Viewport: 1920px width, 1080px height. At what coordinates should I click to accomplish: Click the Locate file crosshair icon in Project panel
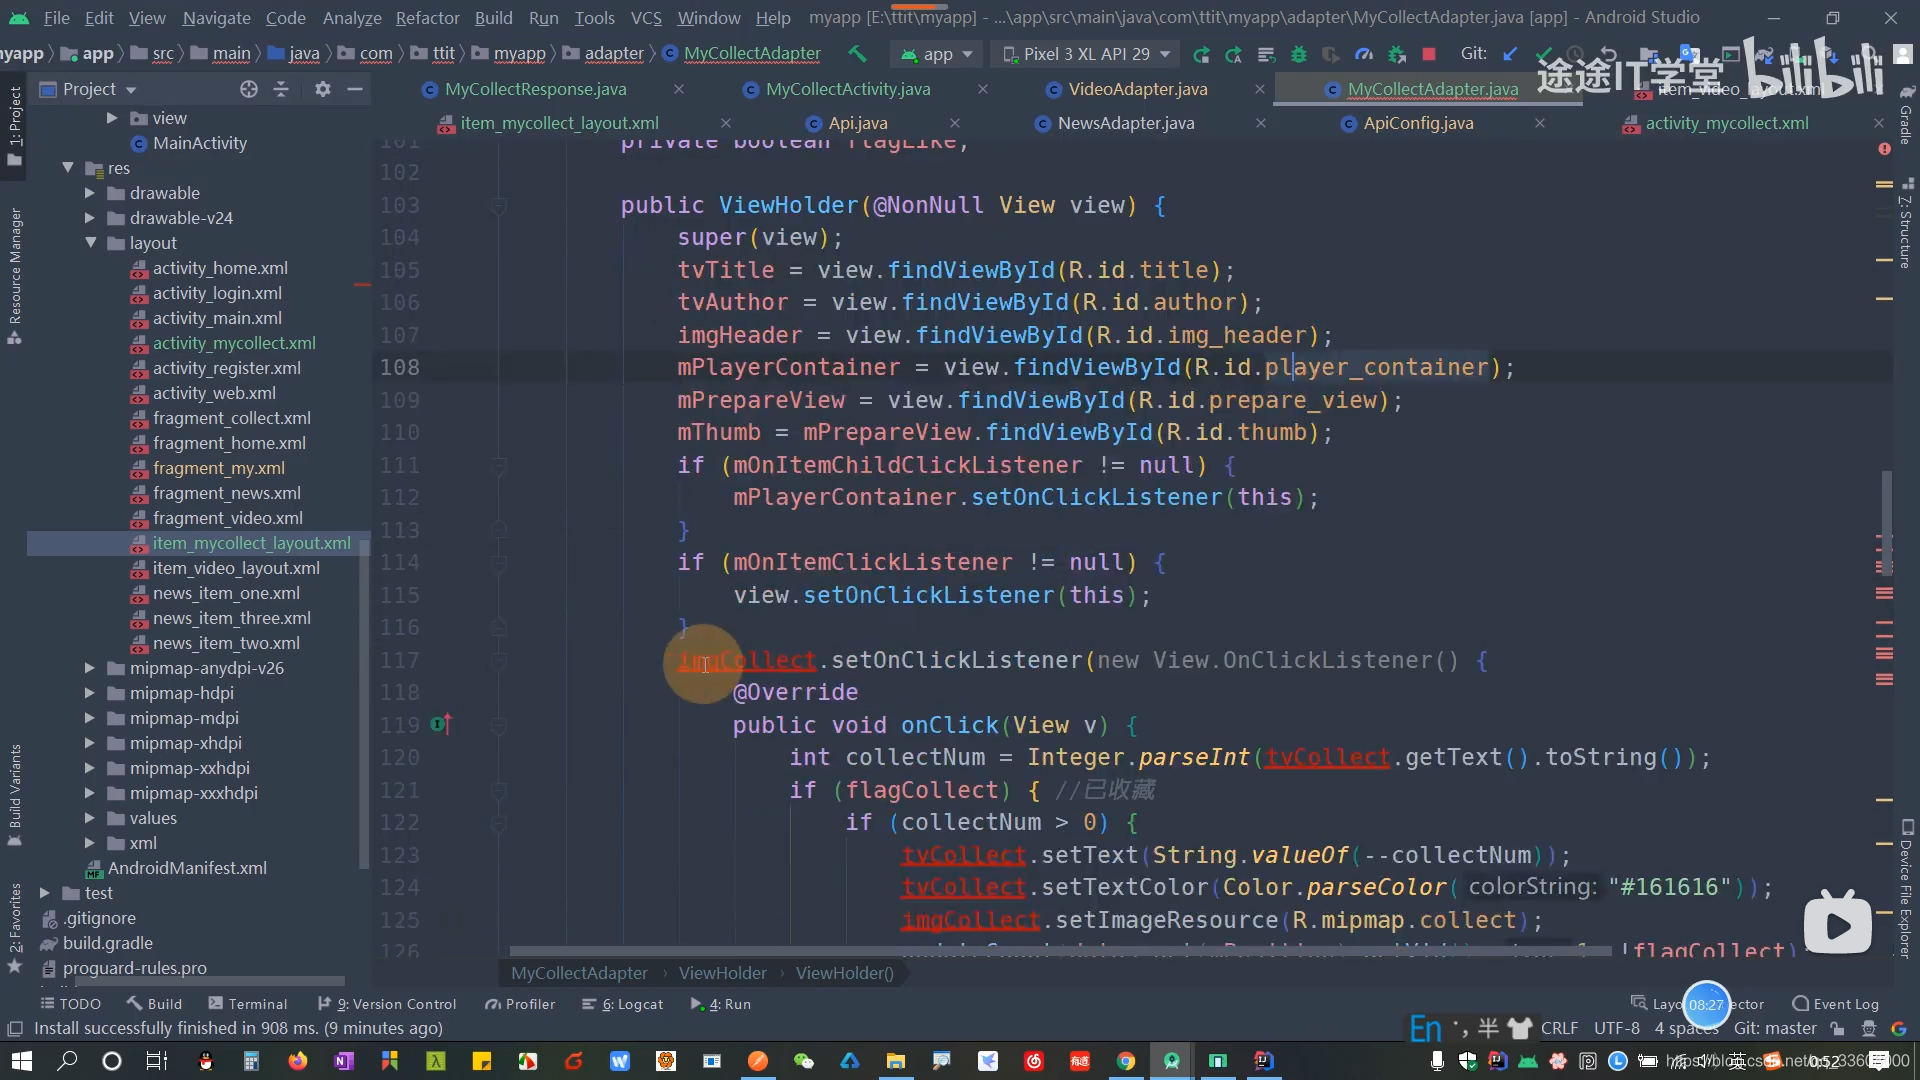[x=249, y=89]
